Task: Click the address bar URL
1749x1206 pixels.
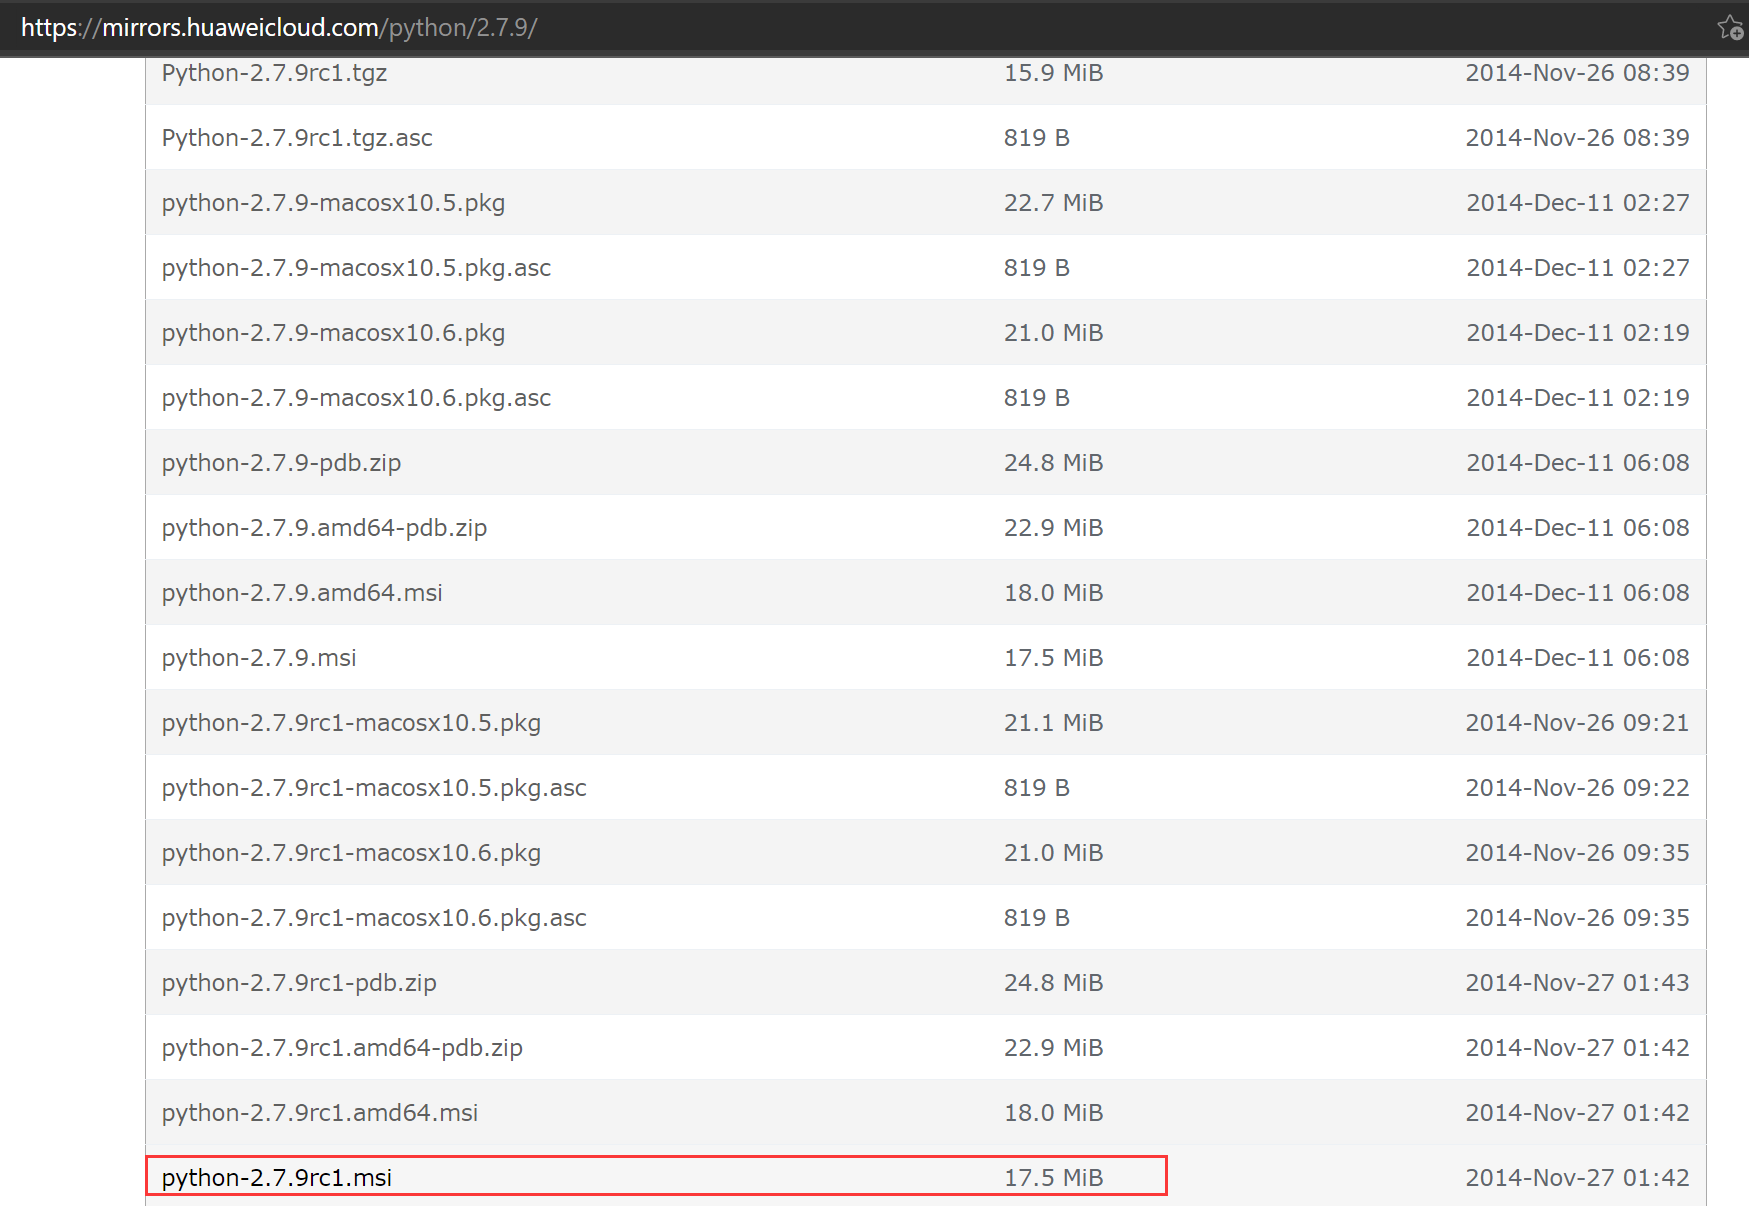Action: 279,27
